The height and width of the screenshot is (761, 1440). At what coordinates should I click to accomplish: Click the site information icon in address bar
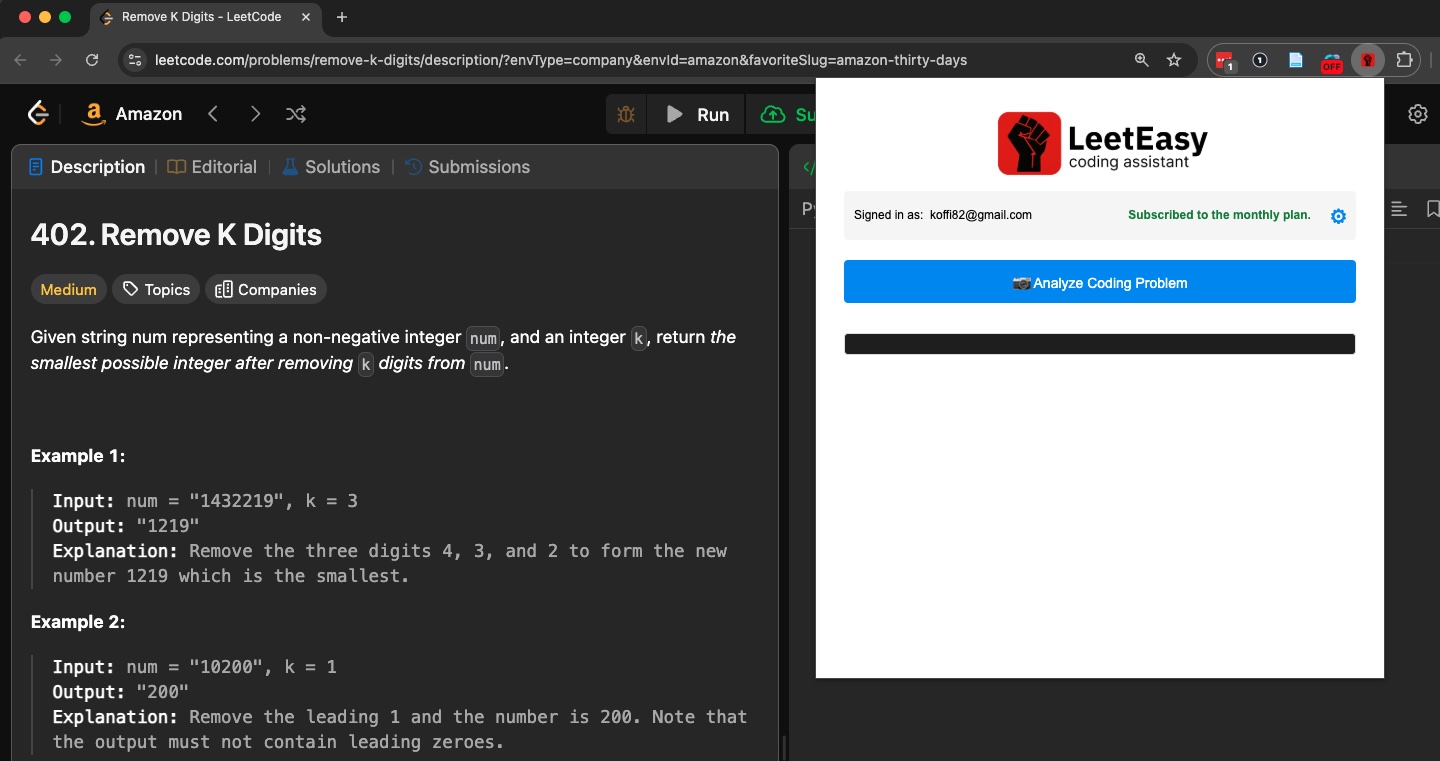pyautogui.click(x=135, y=60)
